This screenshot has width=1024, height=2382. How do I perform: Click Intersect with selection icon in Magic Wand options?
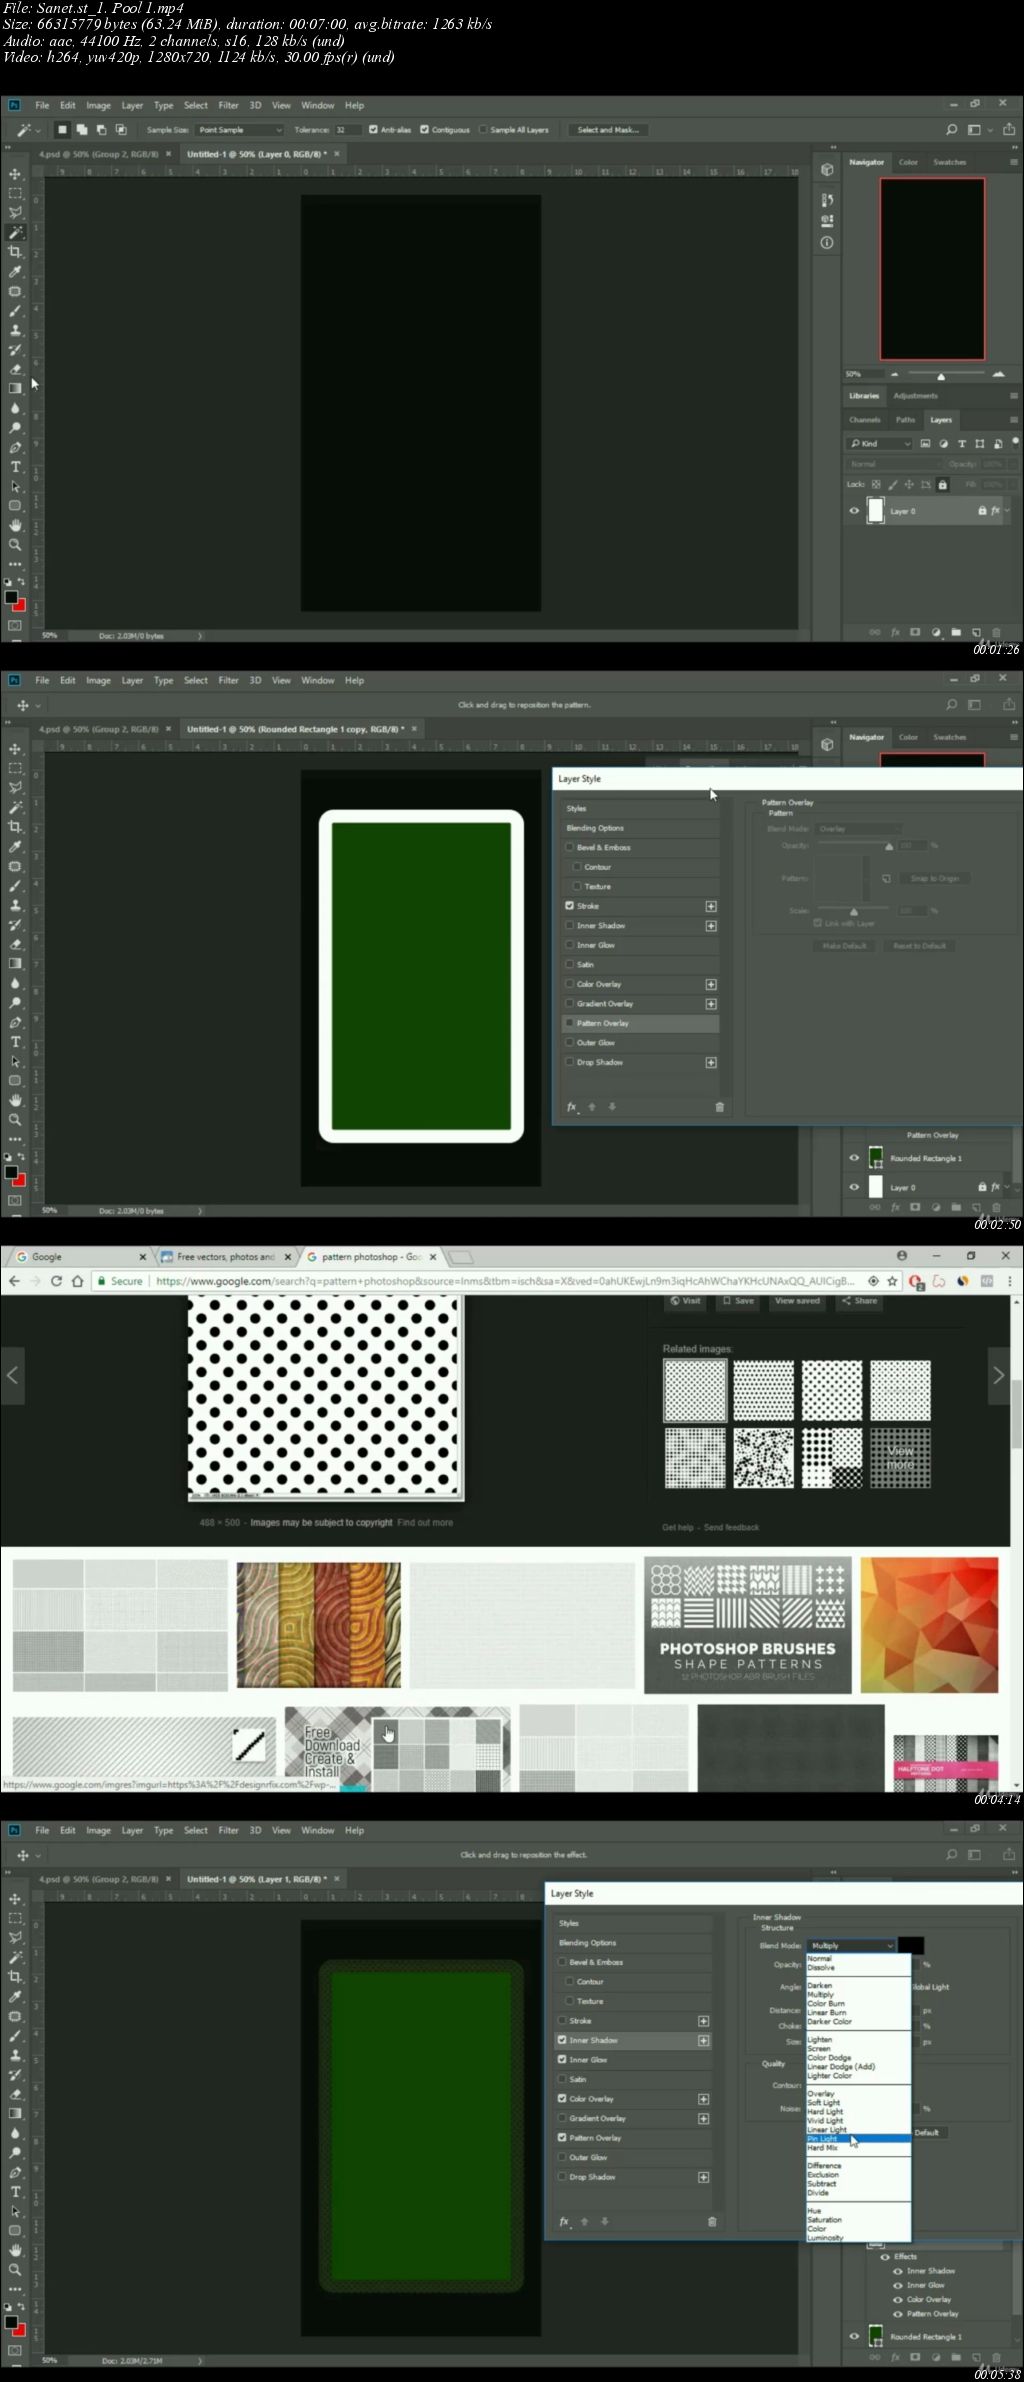121,130
